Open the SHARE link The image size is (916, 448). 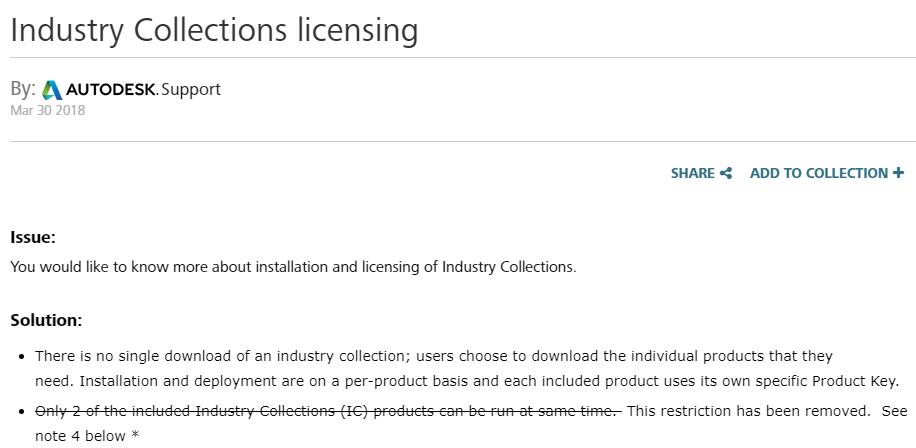point(701,173)
